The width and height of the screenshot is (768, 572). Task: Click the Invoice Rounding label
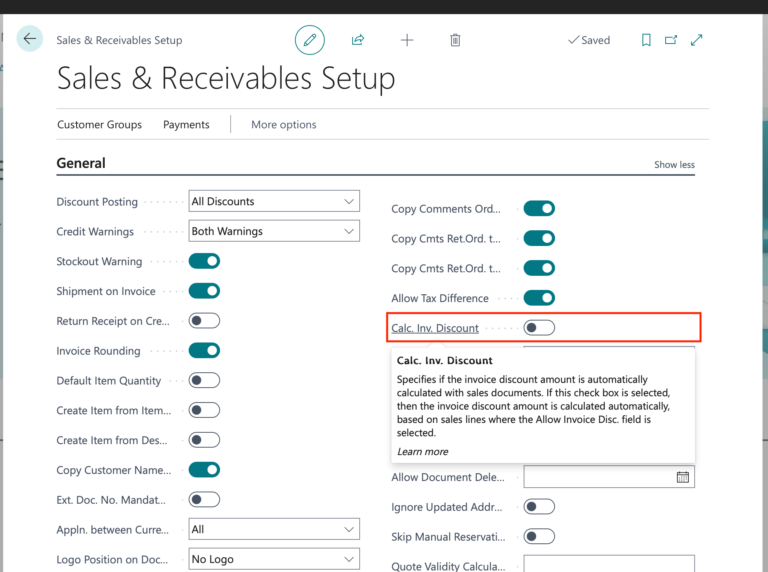98,351
